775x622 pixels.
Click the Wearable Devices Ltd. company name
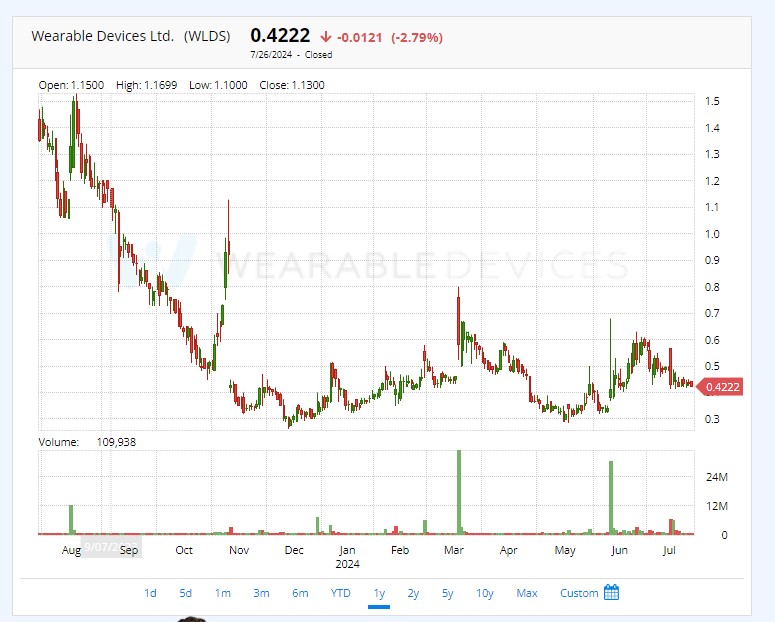coord(102,36)
